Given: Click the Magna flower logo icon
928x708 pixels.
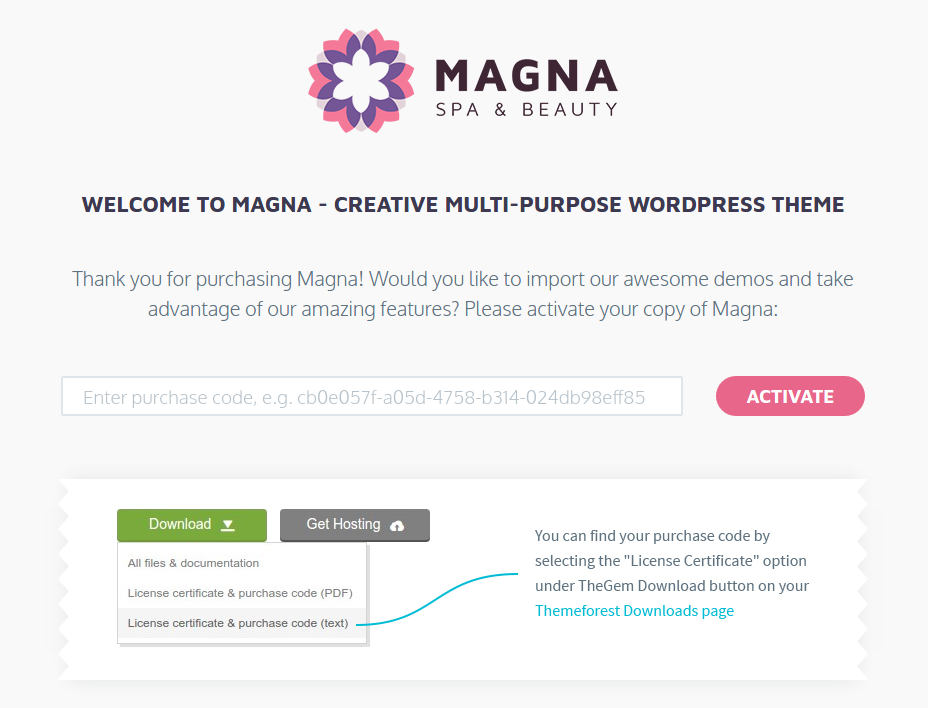Looking at the screenshot, I should click(x=361, y=81).
